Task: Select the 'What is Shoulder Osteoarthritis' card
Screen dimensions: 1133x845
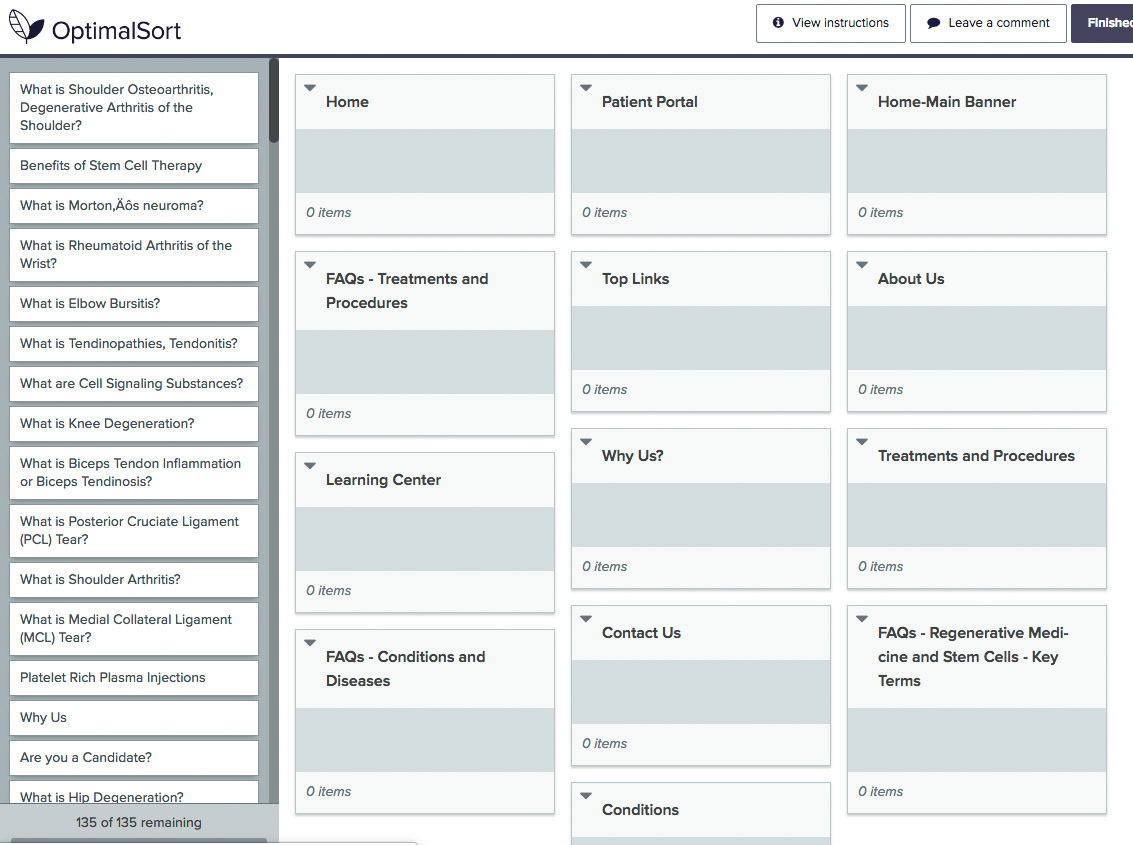Action: pos(134,108)
